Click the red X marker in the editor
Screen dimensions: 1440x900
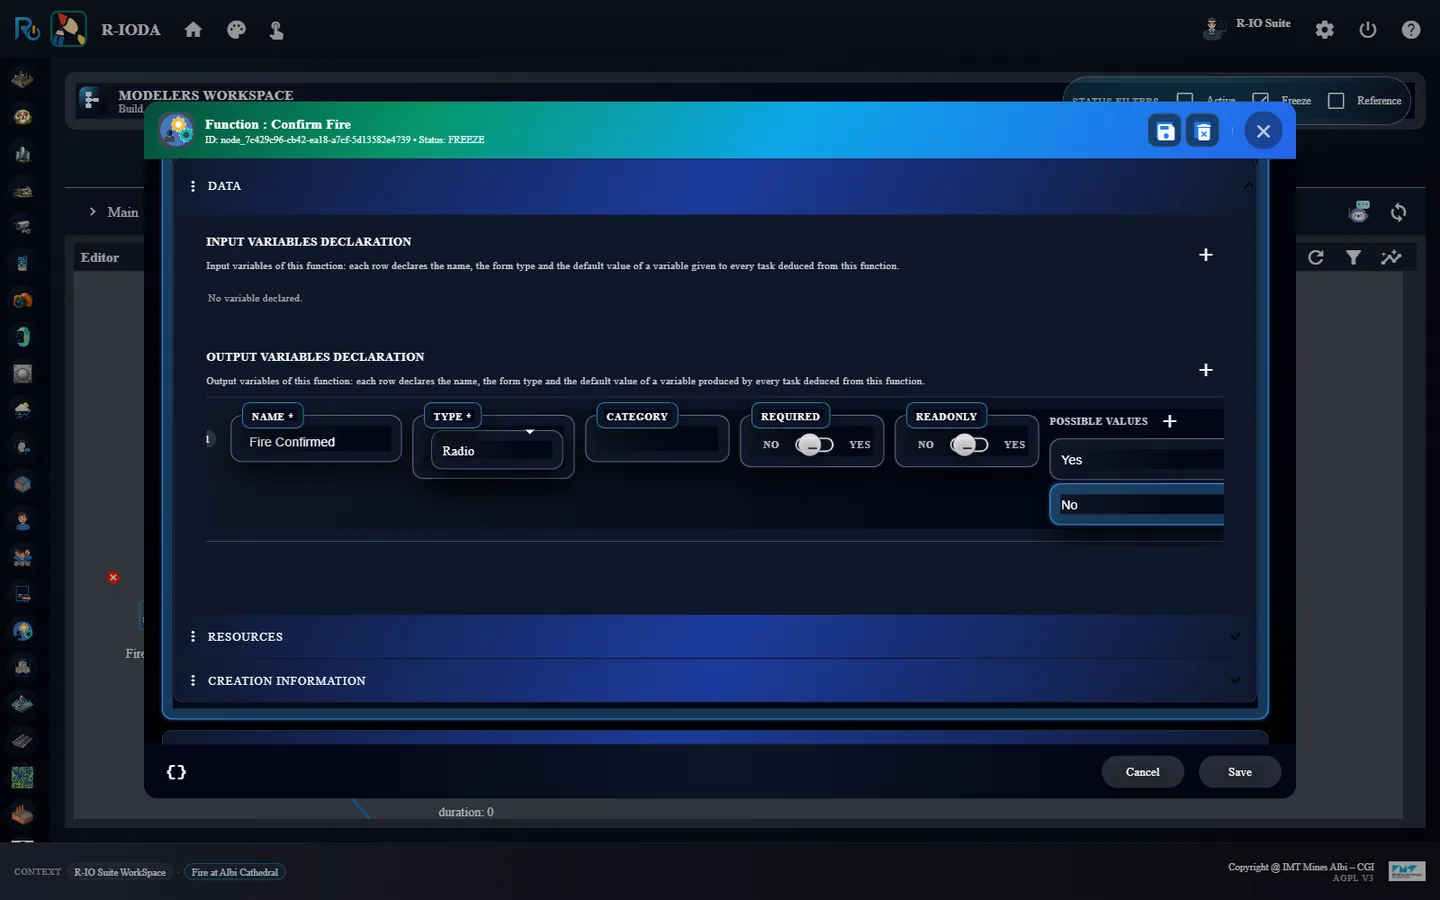113,578
